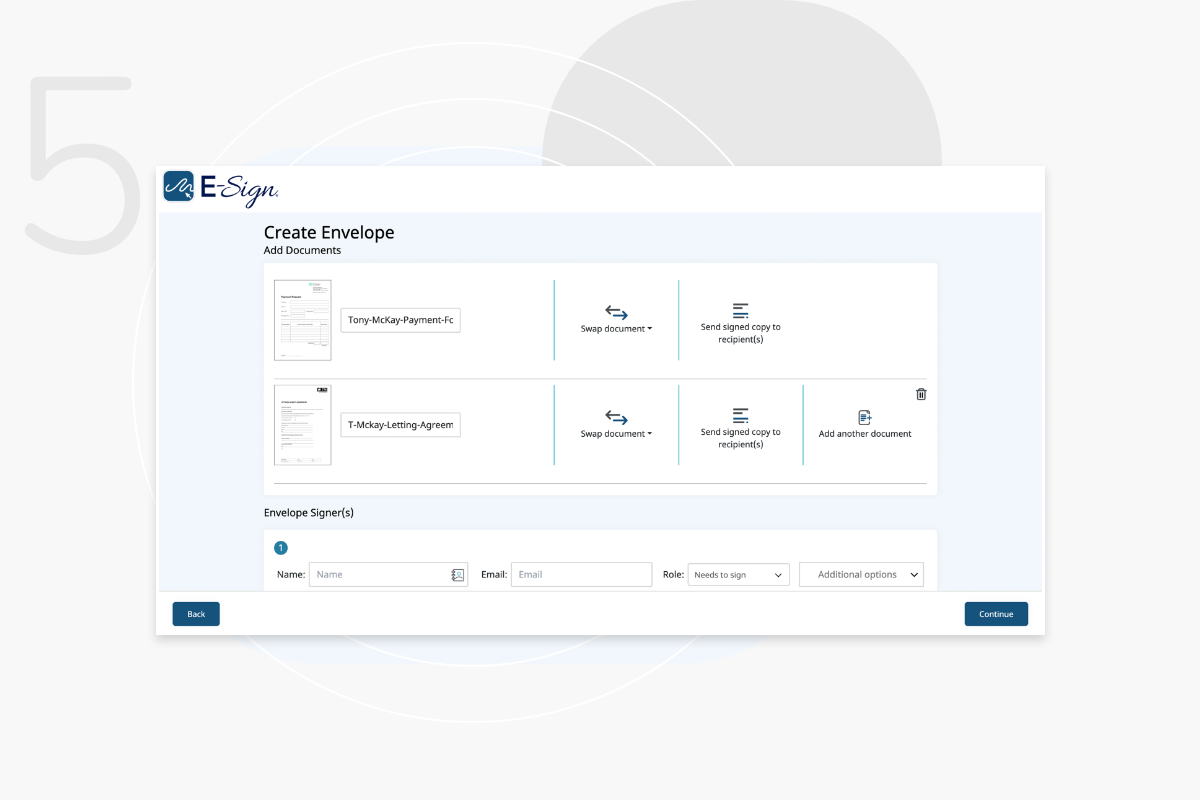Open the Letting Agreement document thumbnail
This screenshot has height=800, width=1200.
click(x=303, y=425)
